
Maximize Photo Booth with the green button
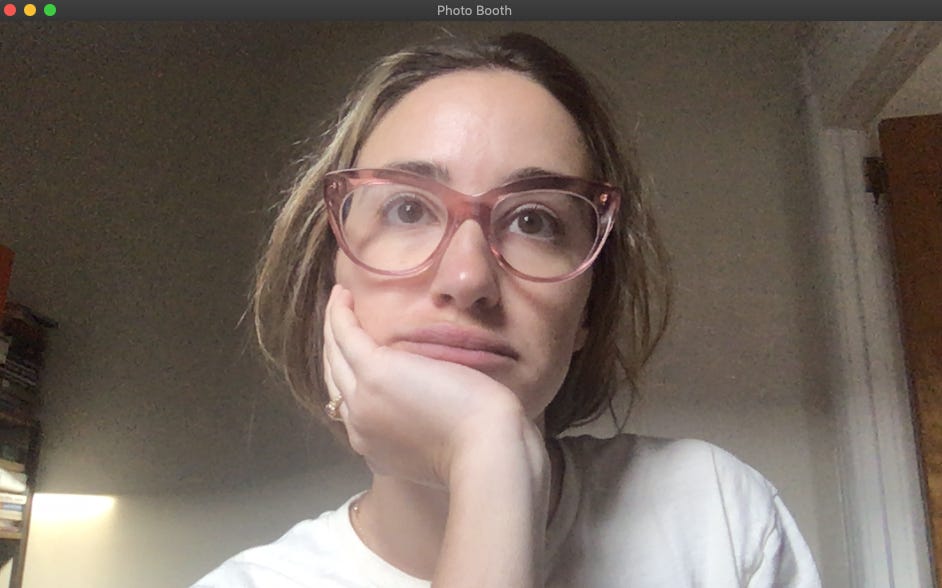pos(50,10)
